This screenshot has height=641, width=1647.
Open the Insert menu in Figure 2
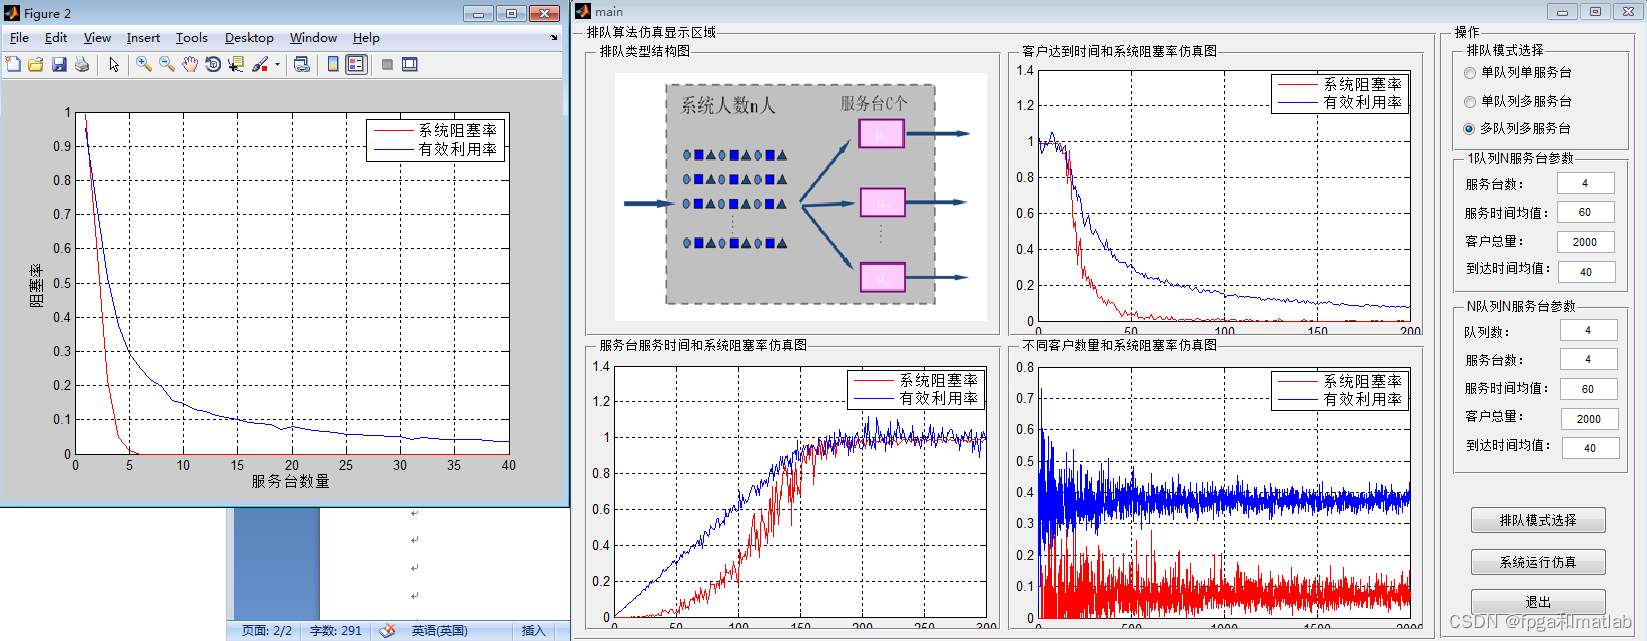(143, 38)
